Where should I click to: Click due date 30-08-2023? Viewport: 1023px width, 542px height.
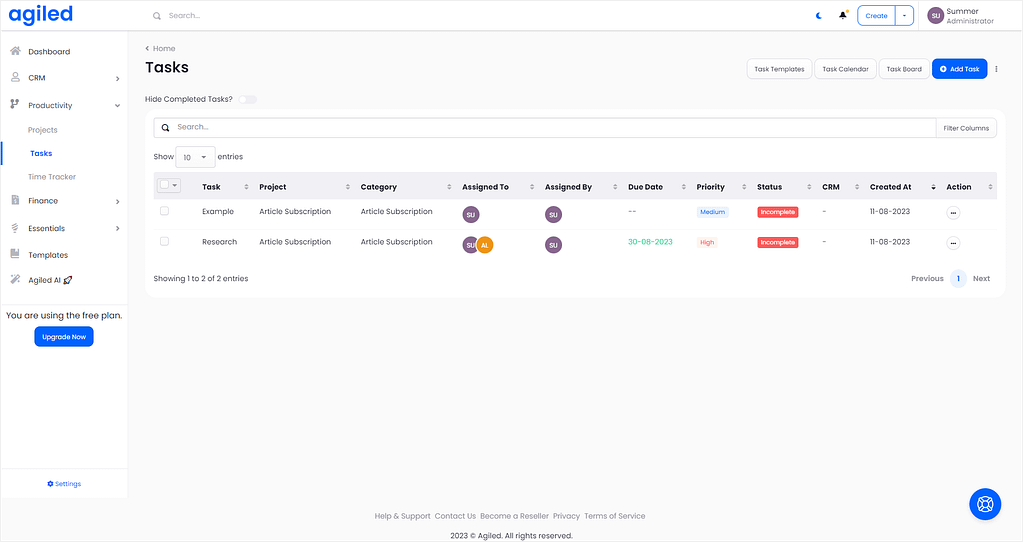point(650,242)
